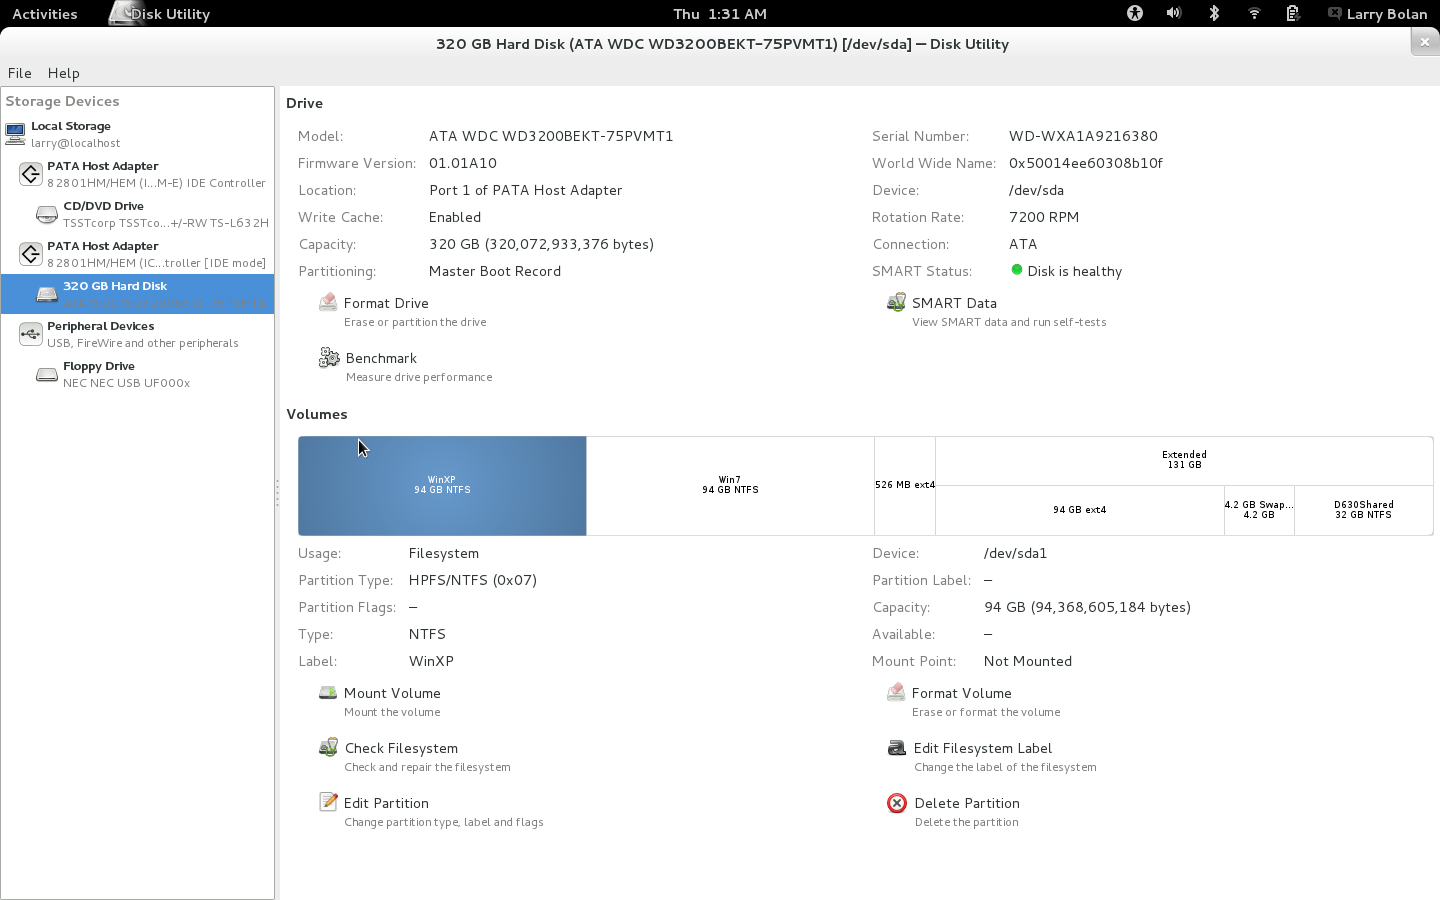1440x900 pixels.
Task: Click the partition type HPFS/NTFS (0x07)
Action: pos(473,580)
